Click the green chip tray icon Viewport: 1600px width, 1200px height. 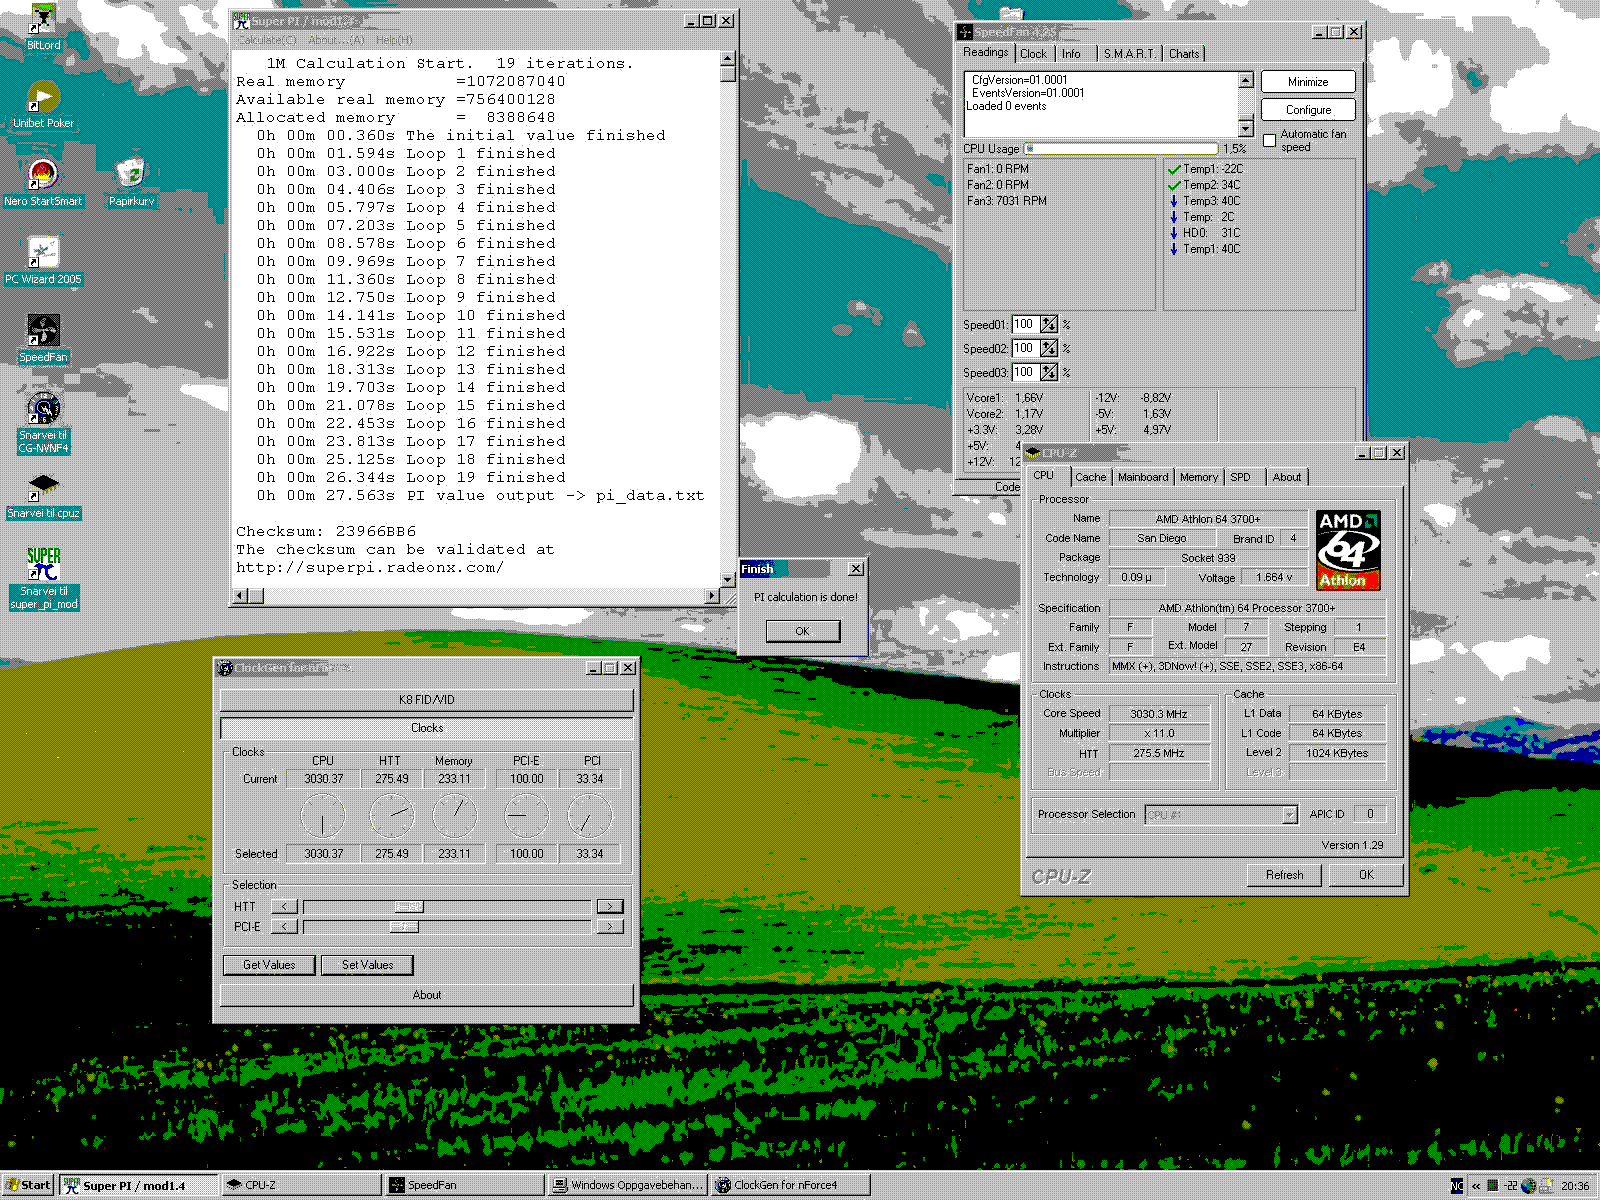pyautogui.click(x=1493, y=1186)
